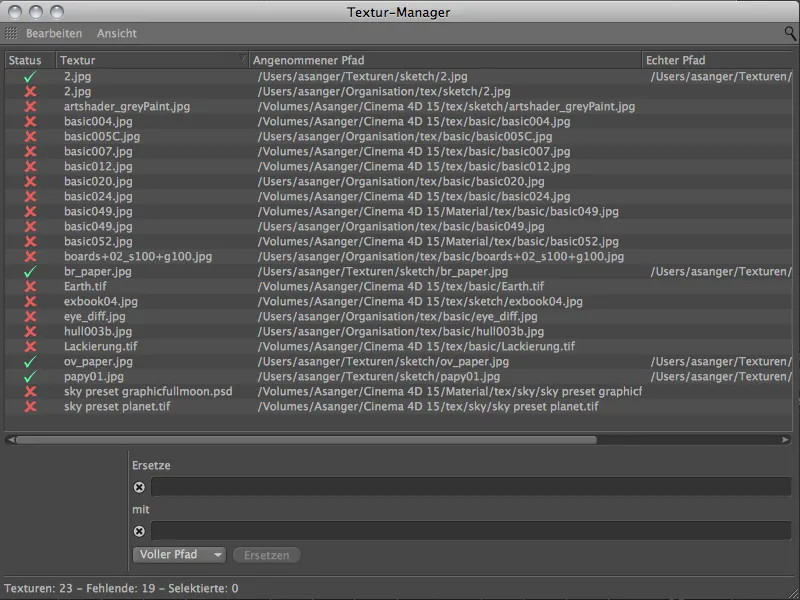Click the window resize grip corner
800x600 pixels.
[x=793, y=593]
